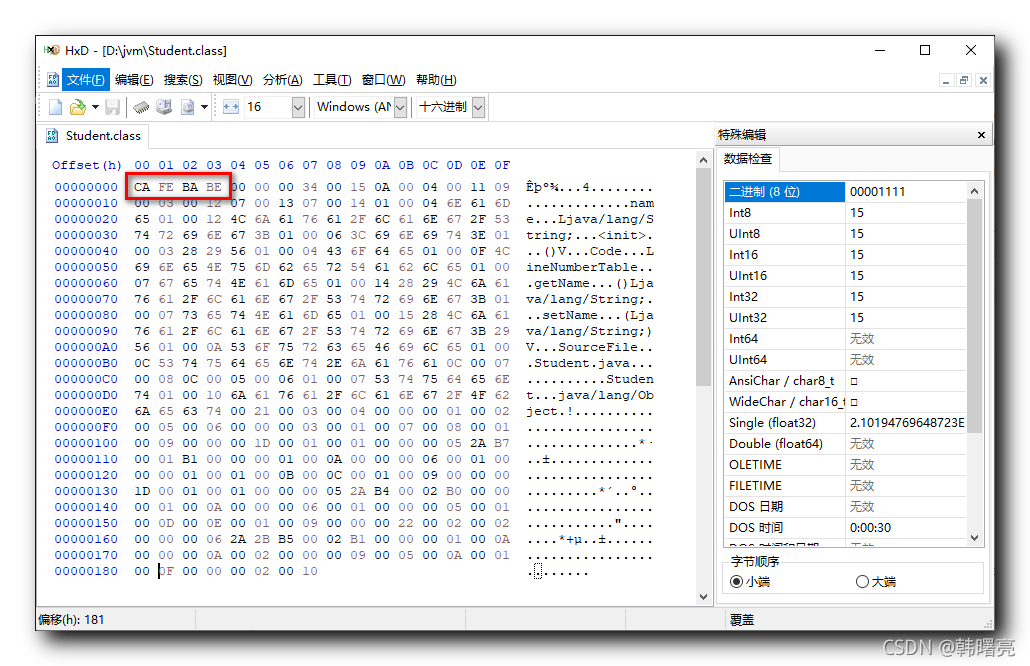This screenshot has height=666, width=1030.
Task: Minimize the HxD main window
Action: tap(880, 51)
